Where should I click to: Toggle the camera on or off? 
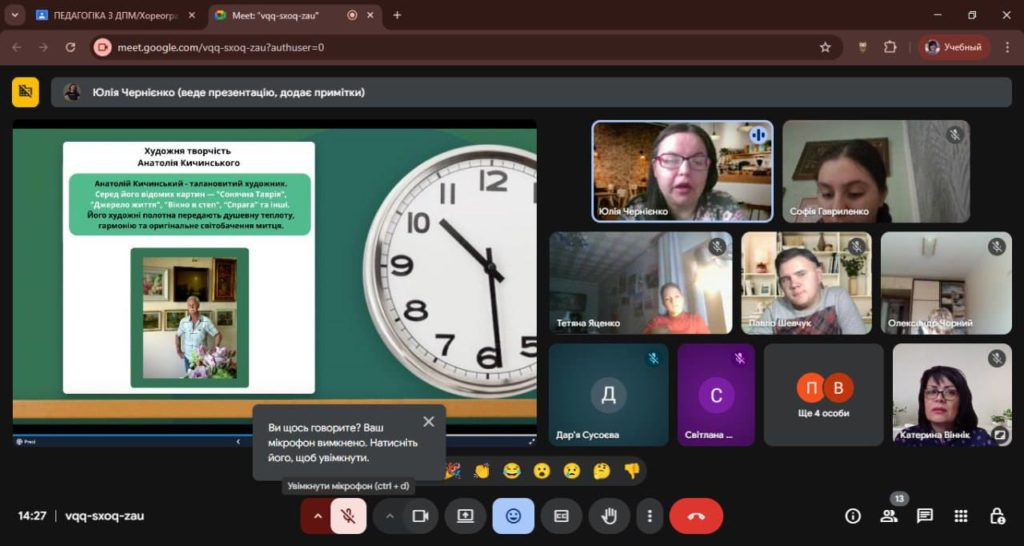(420, 516)
